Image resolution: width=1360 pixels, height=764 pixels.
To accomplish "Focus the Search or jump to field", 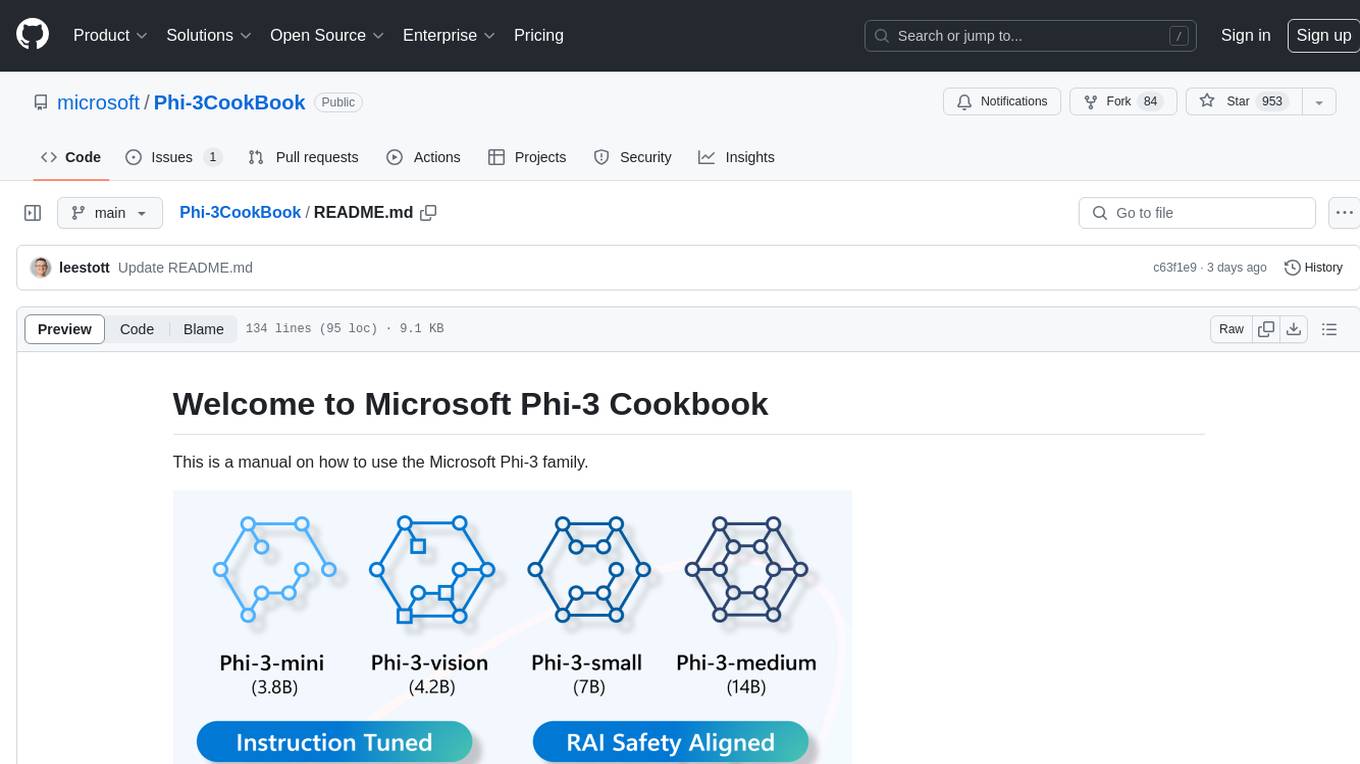I will (1032, 36).
